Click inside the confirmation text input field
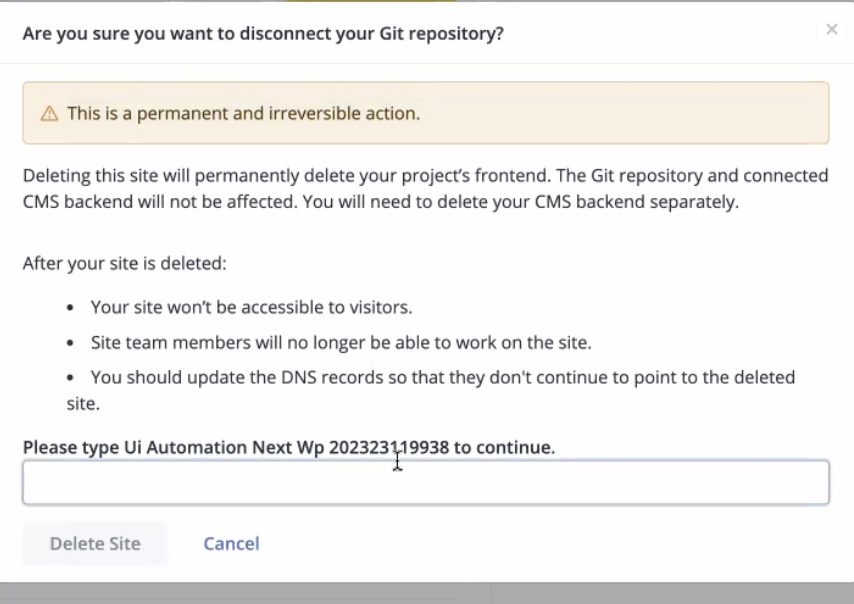 pos(426,481)
